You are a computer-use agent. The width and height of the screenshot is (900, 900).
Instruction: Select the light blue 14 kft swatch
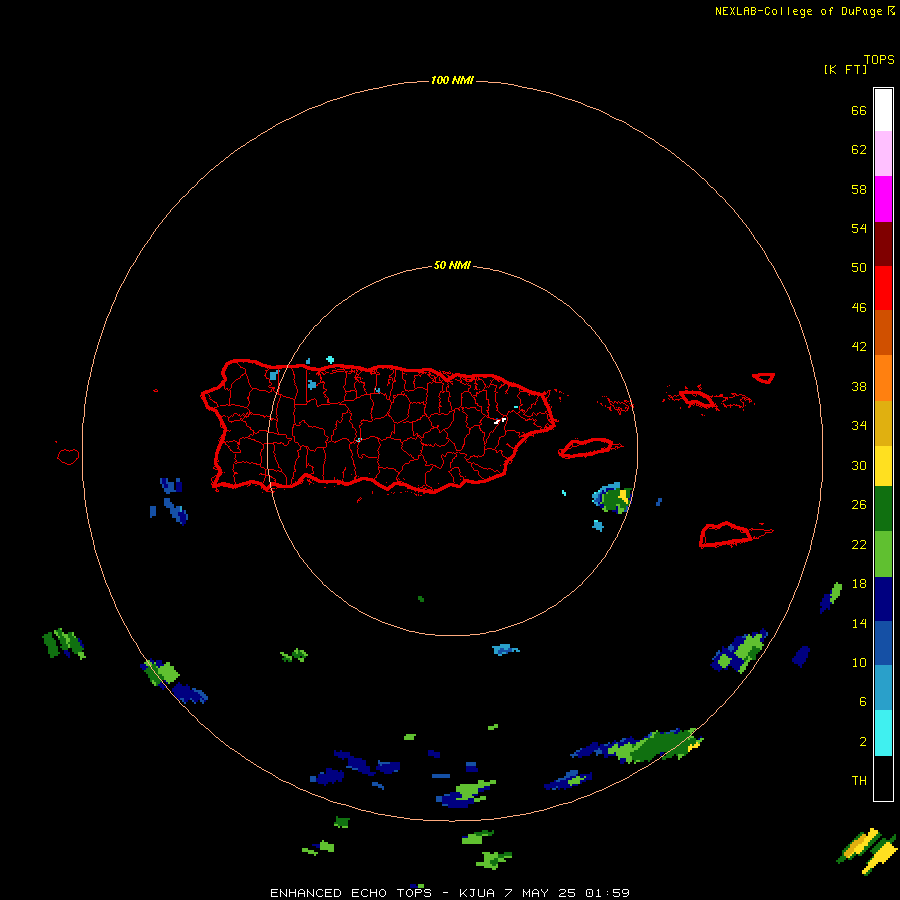coord(883,688)
